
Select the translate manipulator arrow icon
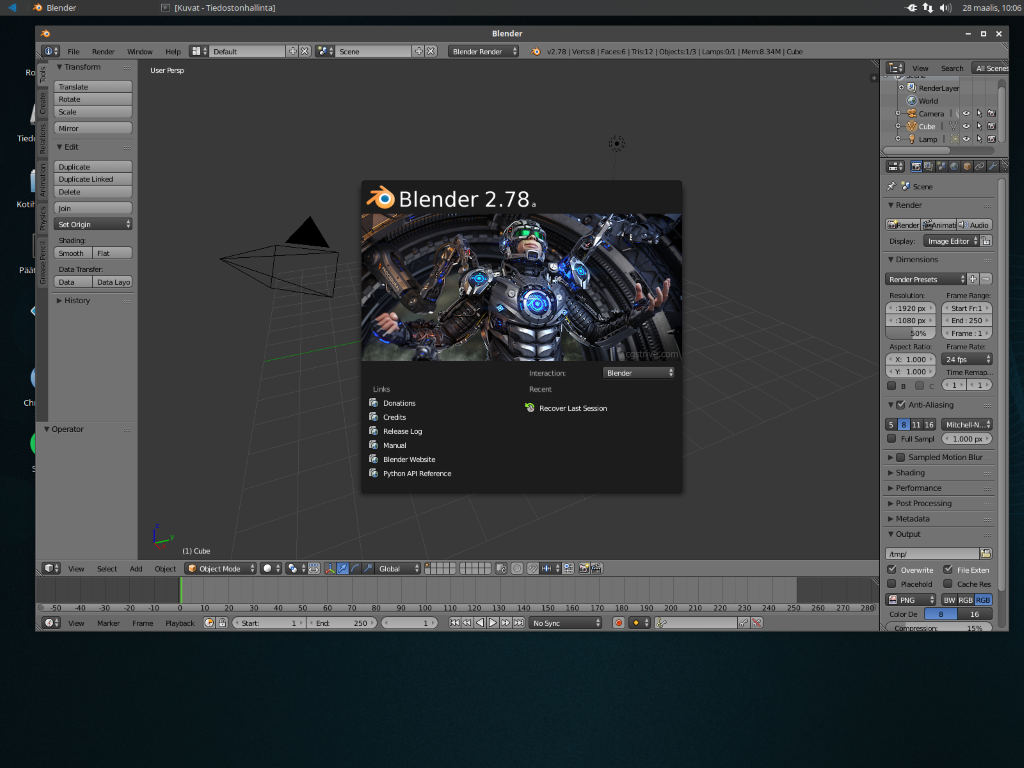pyautogui.click(x=343, y=569)
